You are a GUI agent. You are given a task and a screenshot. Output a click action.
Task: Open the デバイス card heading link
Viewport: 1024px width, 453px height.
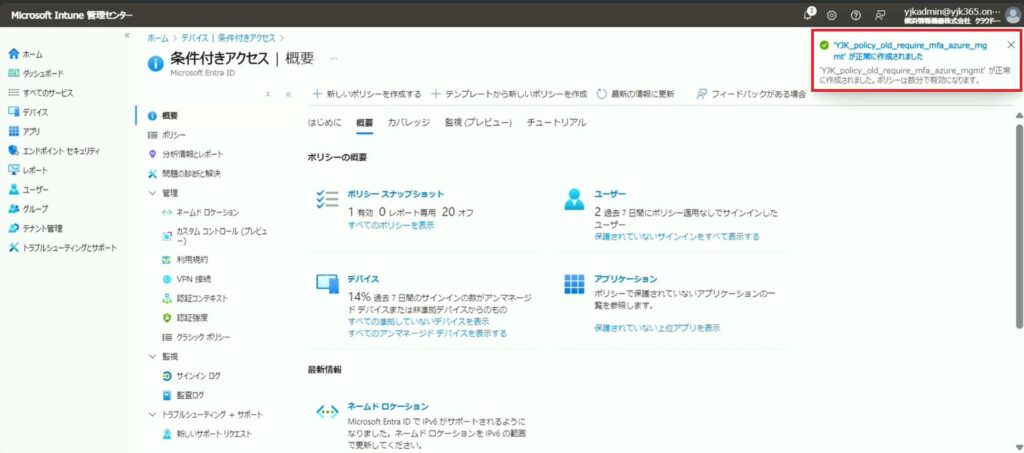(x=363, y=279)
